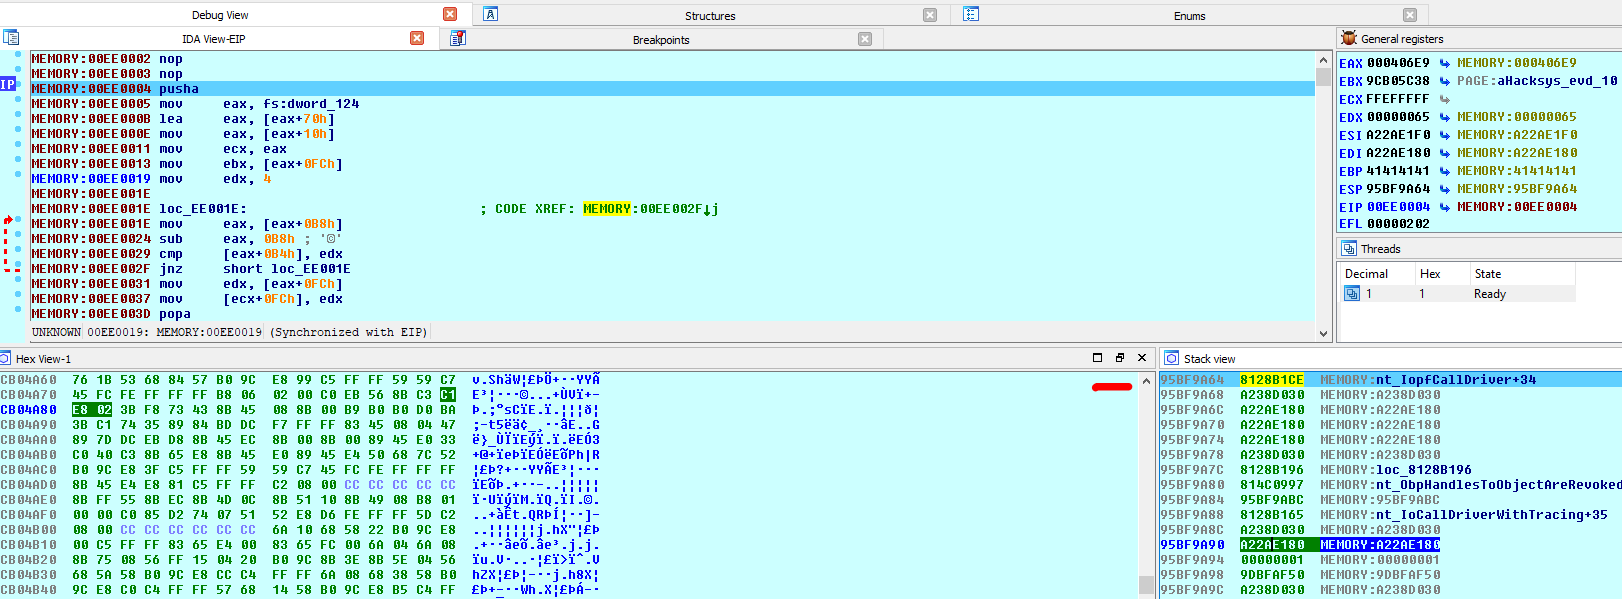Click the IDA View-EIP tab icon

point(11,38)
